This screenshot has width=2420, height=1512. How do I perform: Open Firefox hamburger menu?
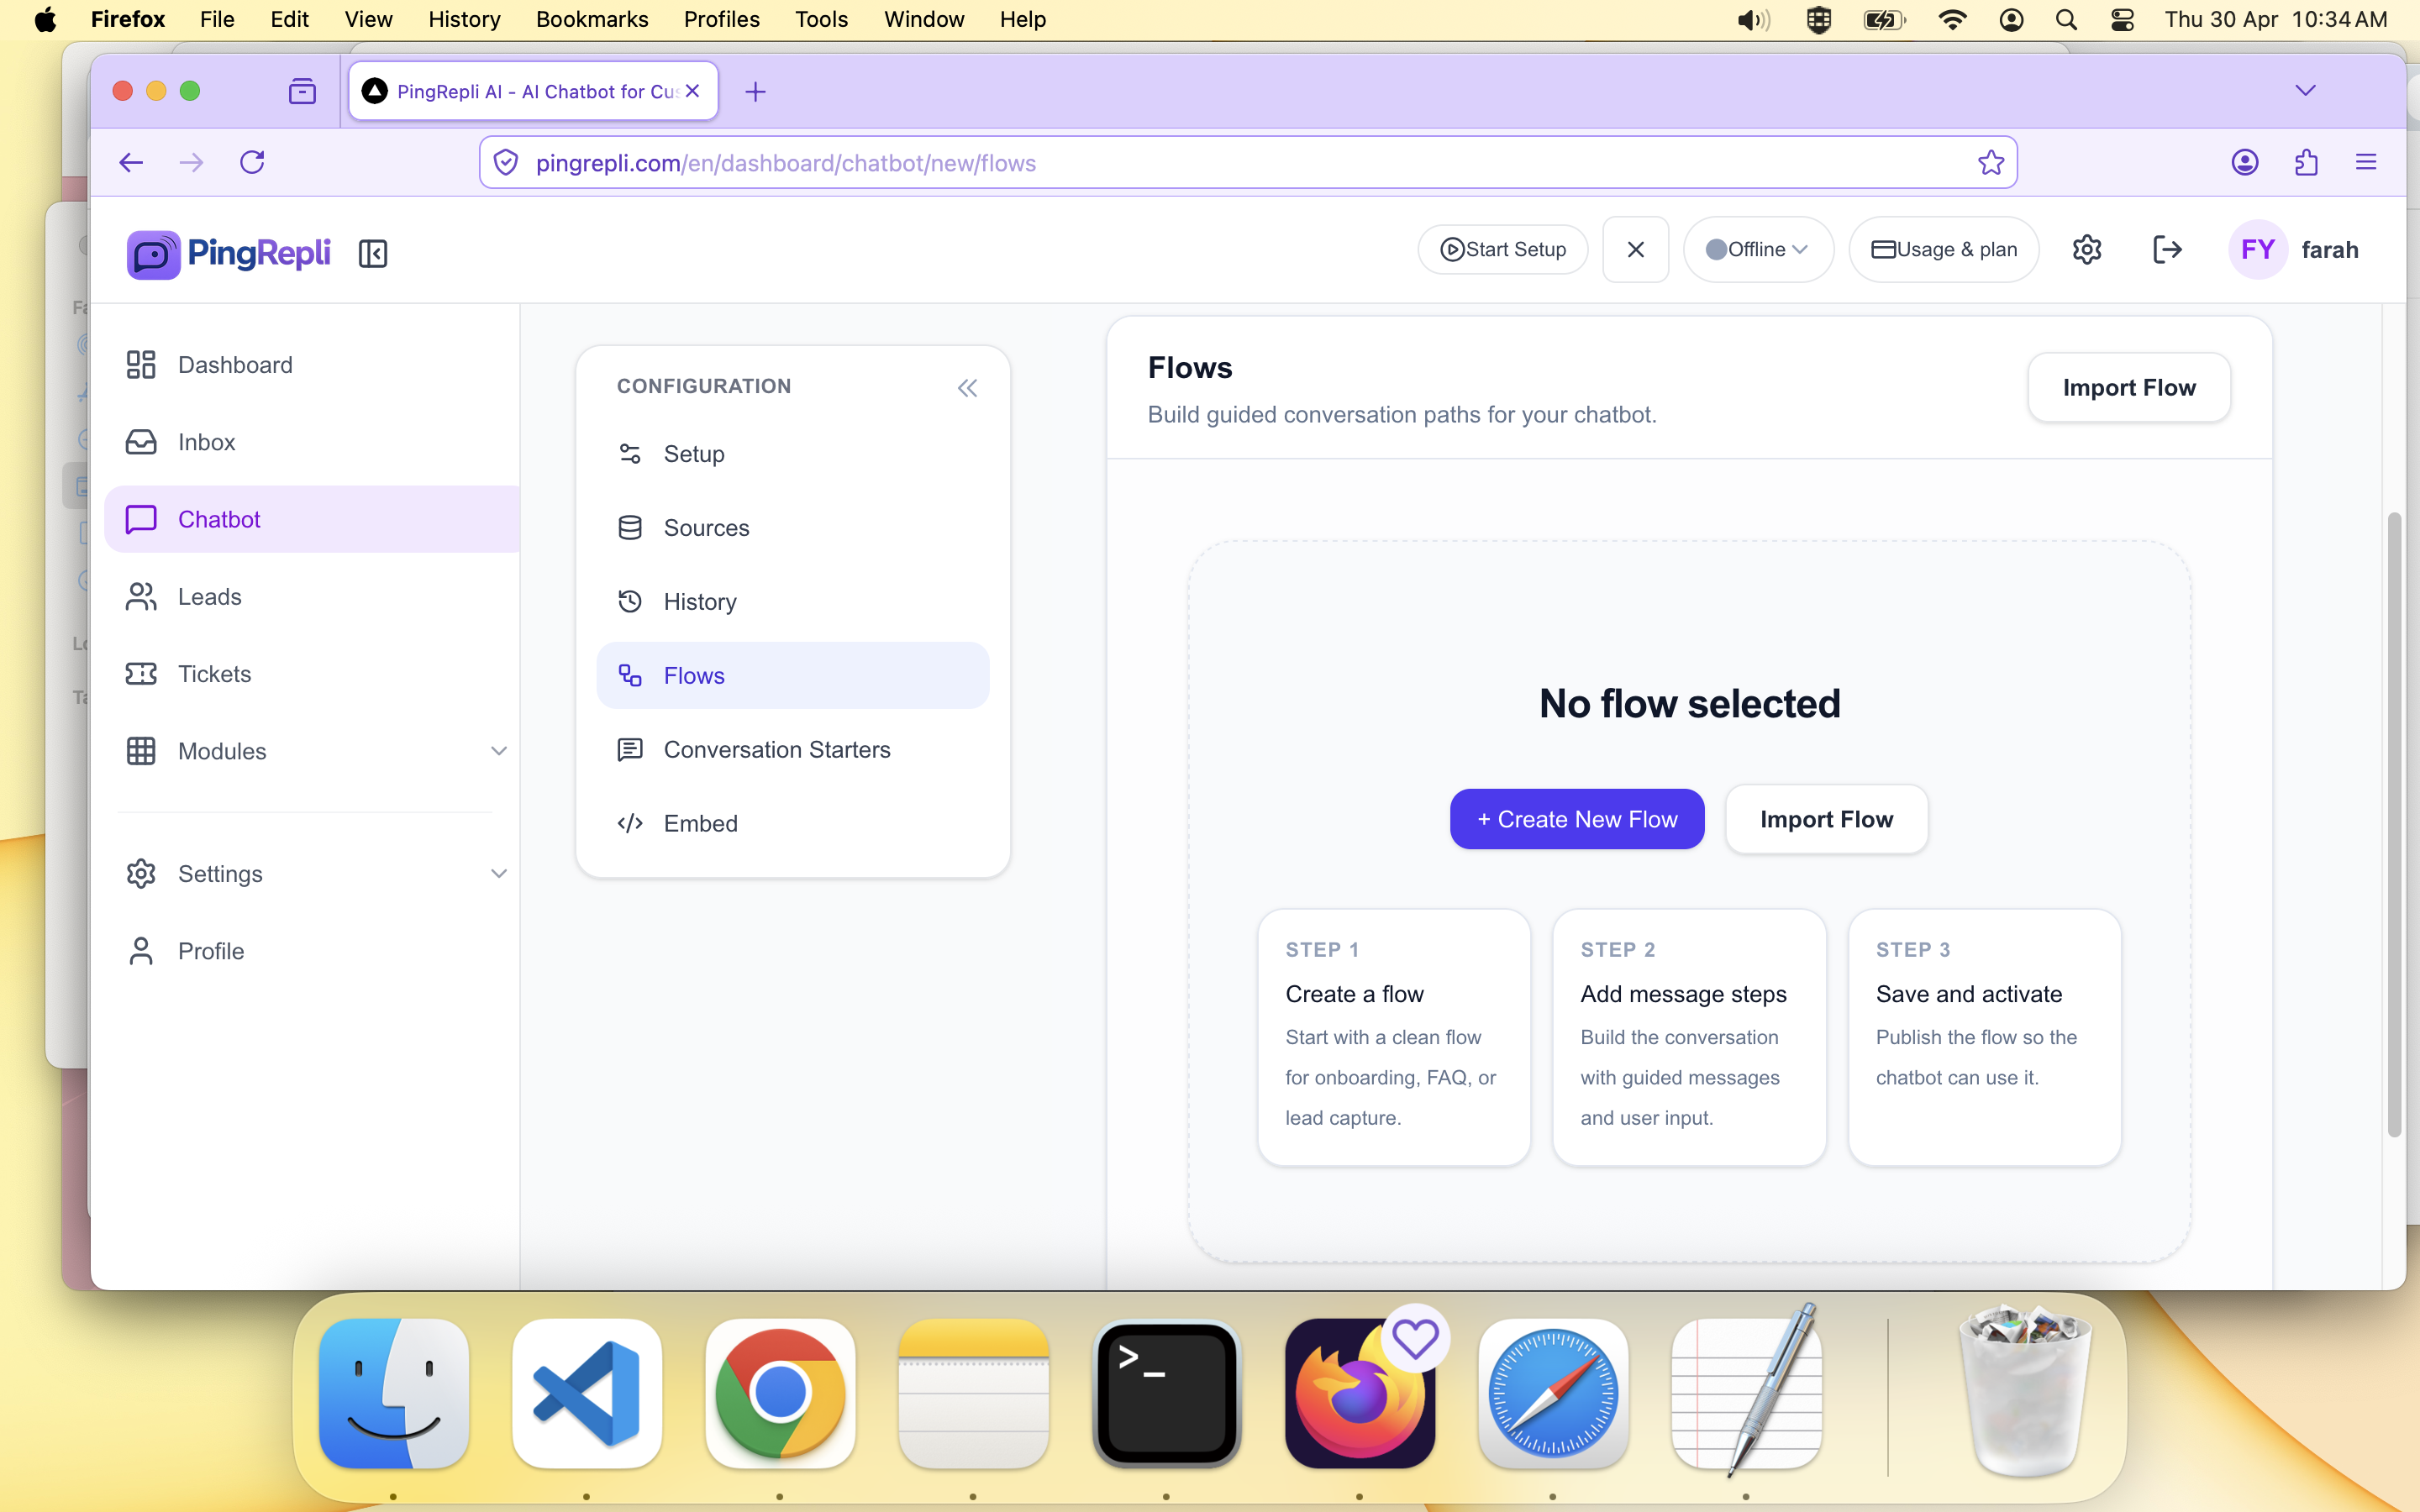pyautogui.click(x=2366, y=162)
